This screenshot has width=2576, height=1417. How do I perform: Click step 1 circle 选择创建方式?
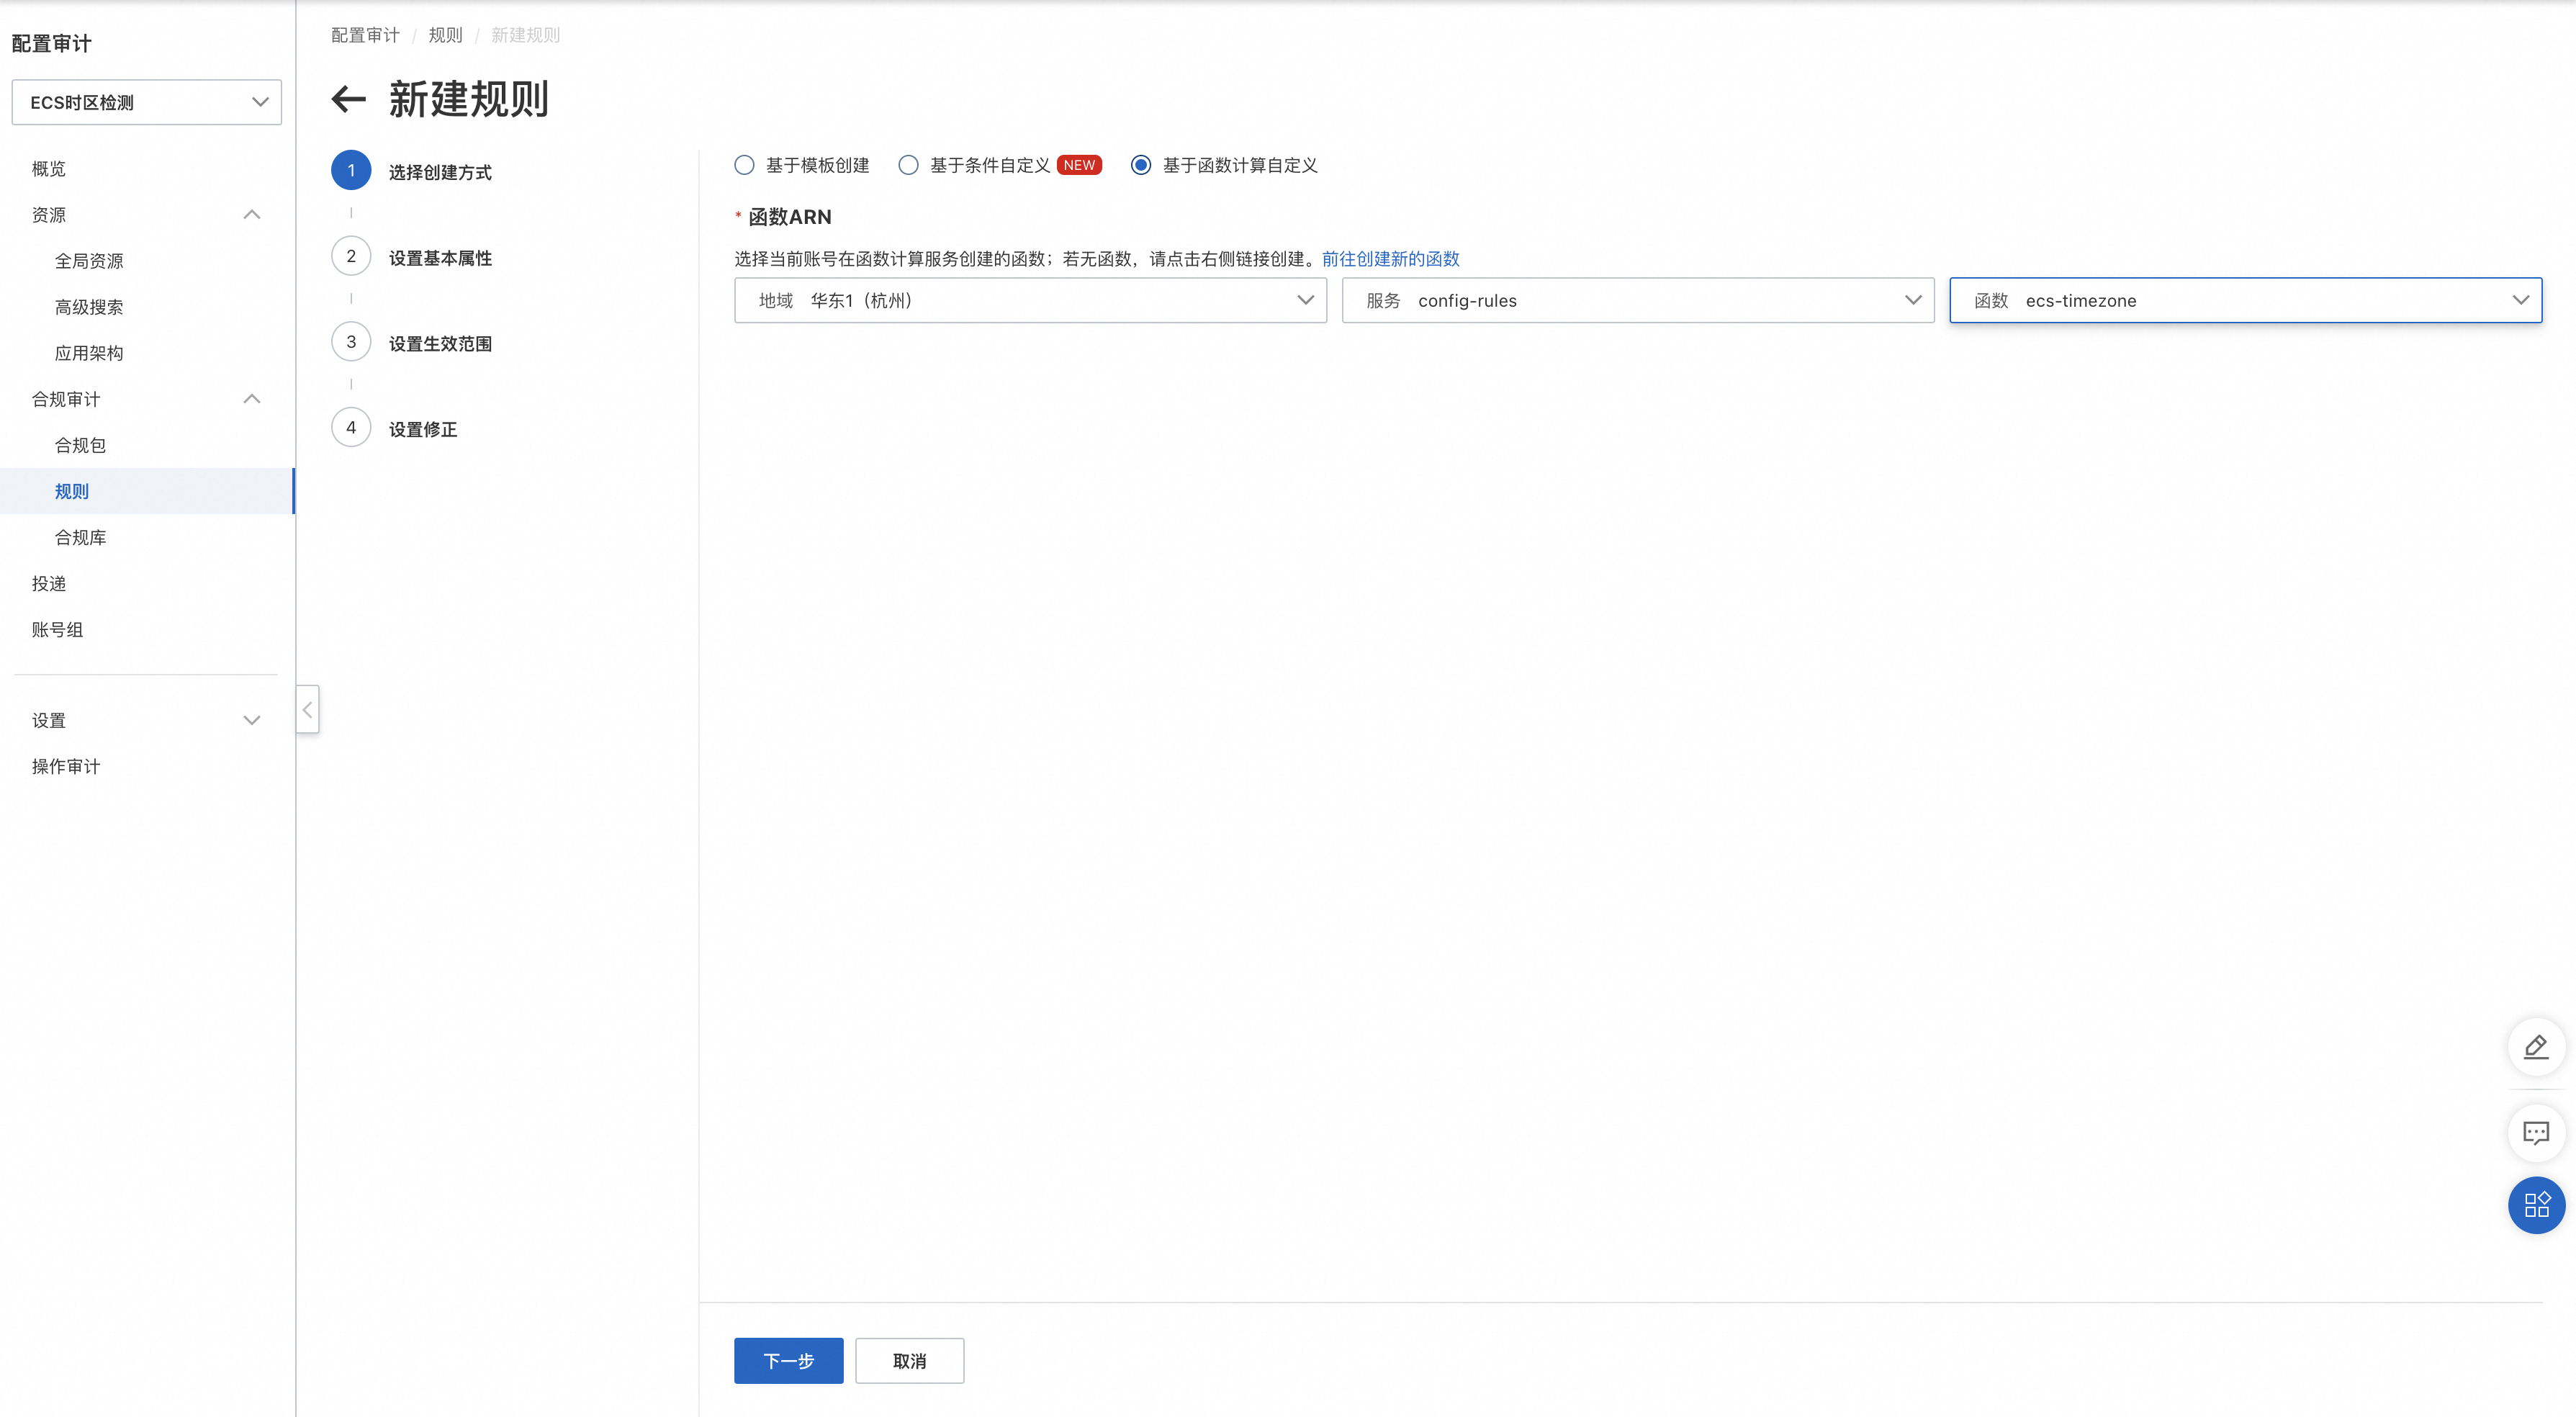pos(351,171)
